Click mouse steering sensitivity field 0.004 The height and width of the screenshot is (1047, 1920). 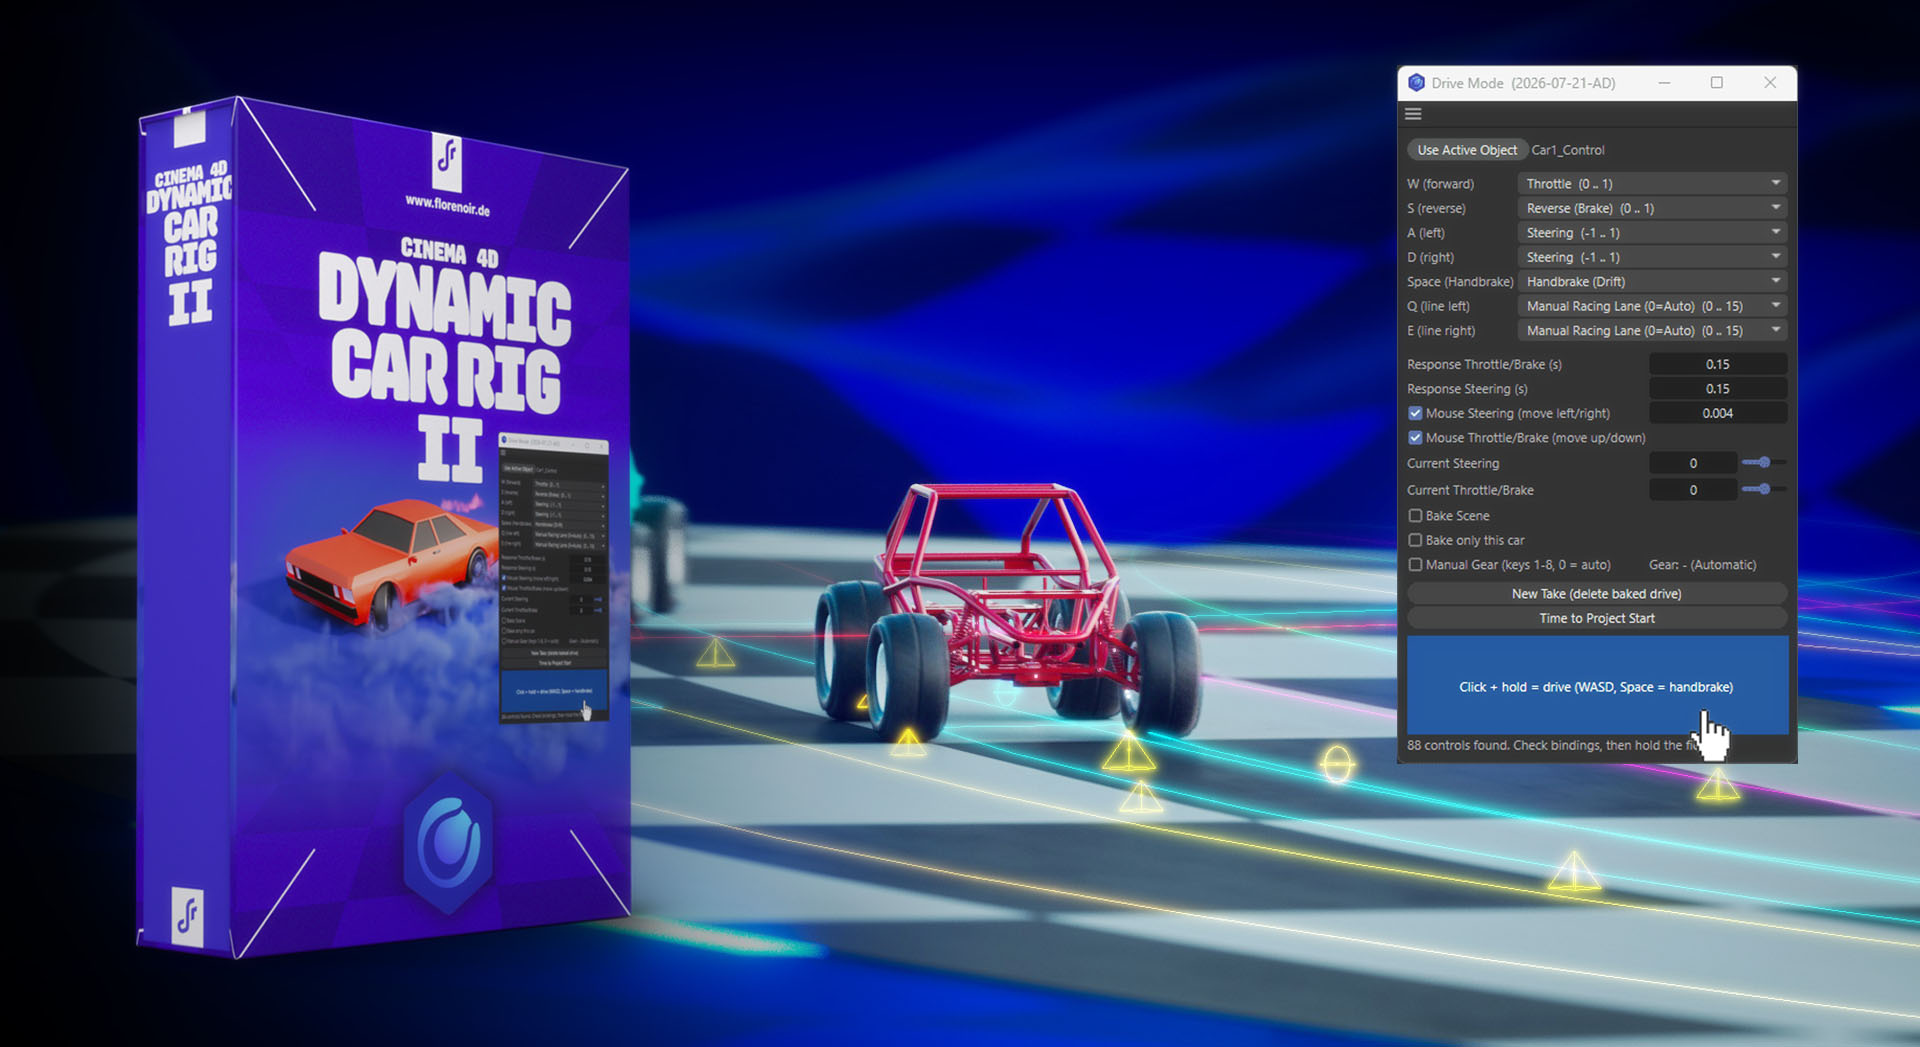point(1718,413)
